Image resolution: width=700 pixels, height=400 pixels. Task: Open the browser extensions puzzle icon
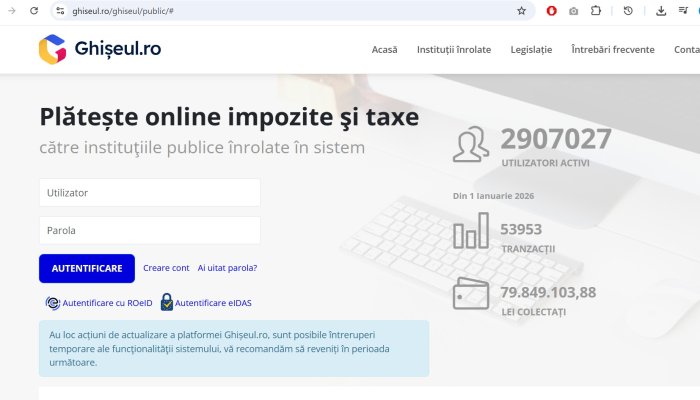click(596, 11)
